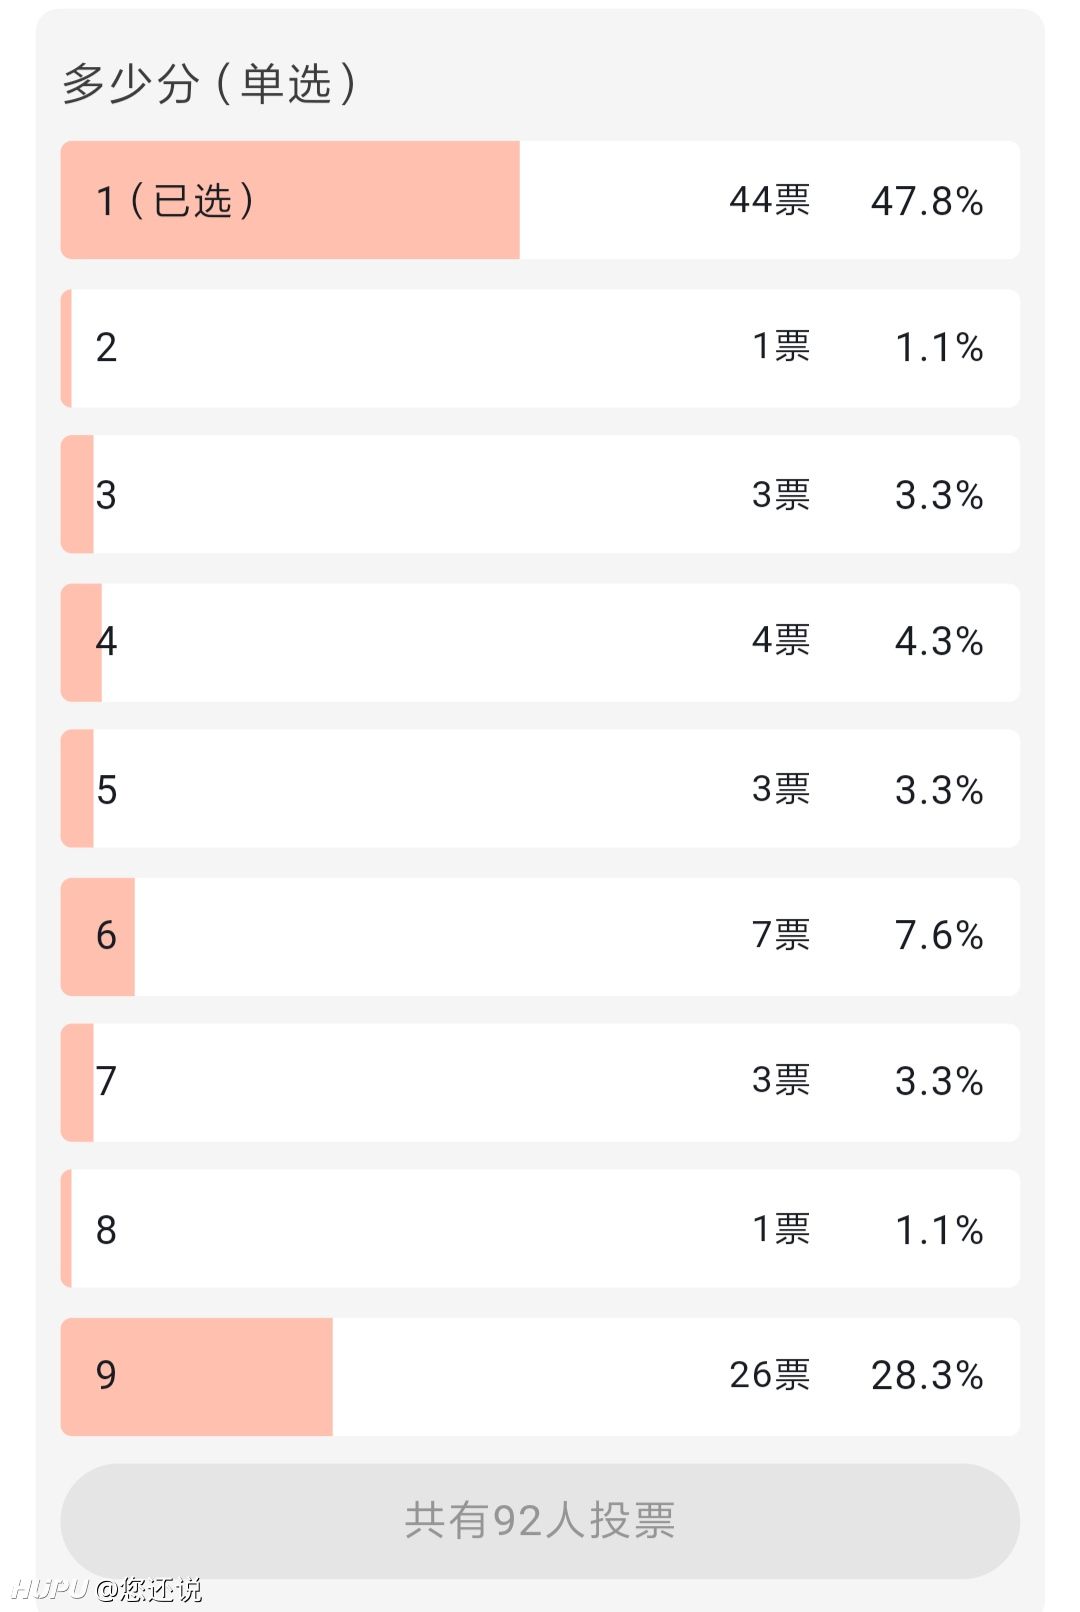Click the 44票 vote count
The image size is (1080, 1612).
769,200
